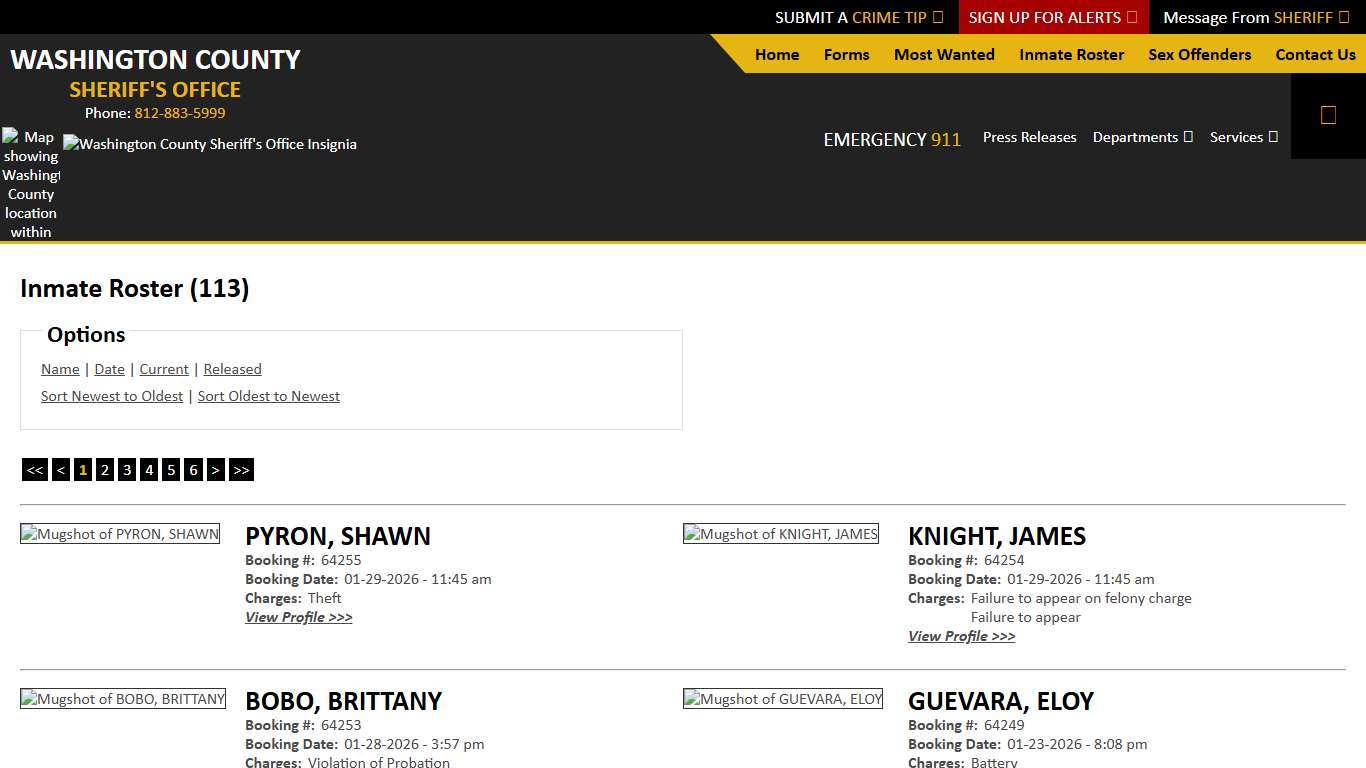Open the mugshot of BOBO, BRITTANY
The image size is (1366, 768).
pyautogui.click(x=122, y=698)
